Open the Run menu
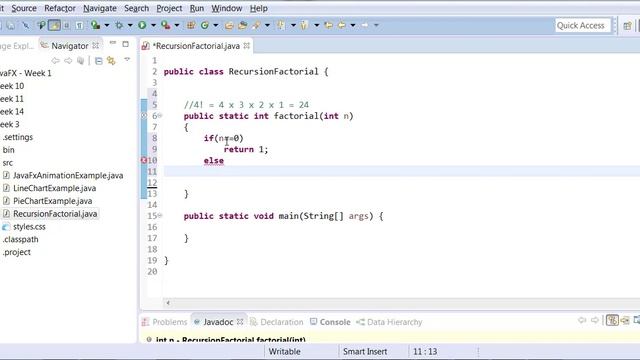Image resolution: width=640 pixels, height=360 pixels. click(197, 8)
